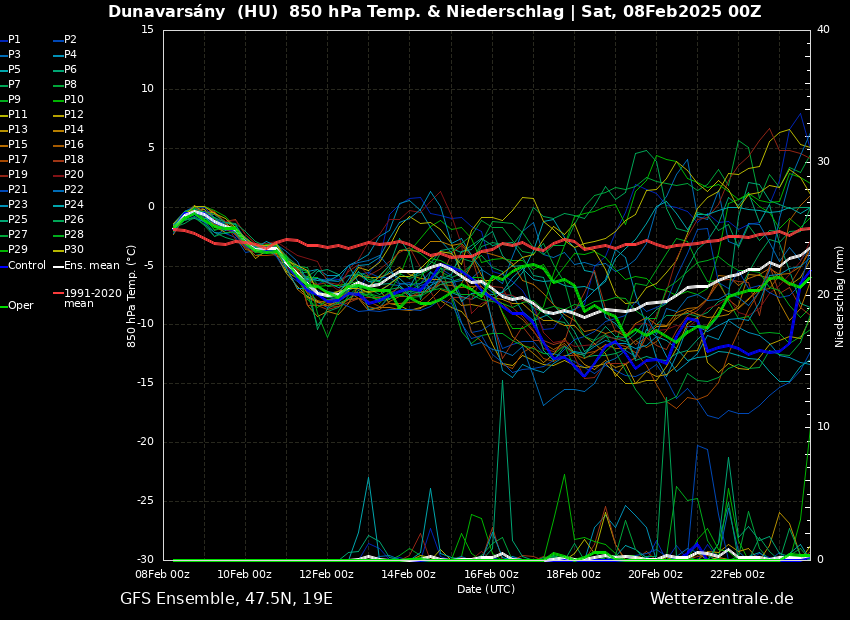This screenshot has width=850, height=620.
Task: Click the P30 legend entry
Action: click(x=74, y=250)
